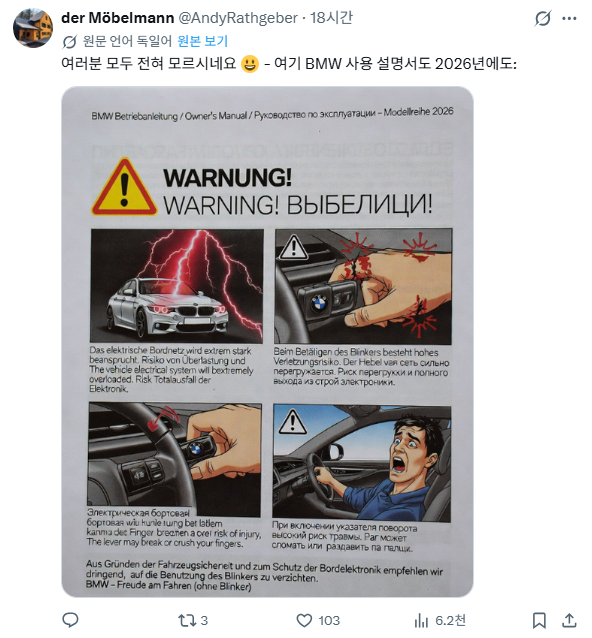Click the der Möbelmann display name
Screen dimensions: 592x638
pyautogui.click(x=118, y=18)
